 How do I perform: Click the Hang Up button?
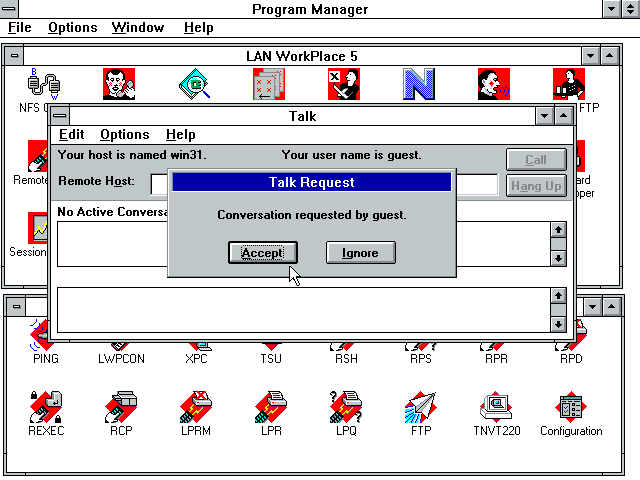pyautogui.click(x=536, y=186)
